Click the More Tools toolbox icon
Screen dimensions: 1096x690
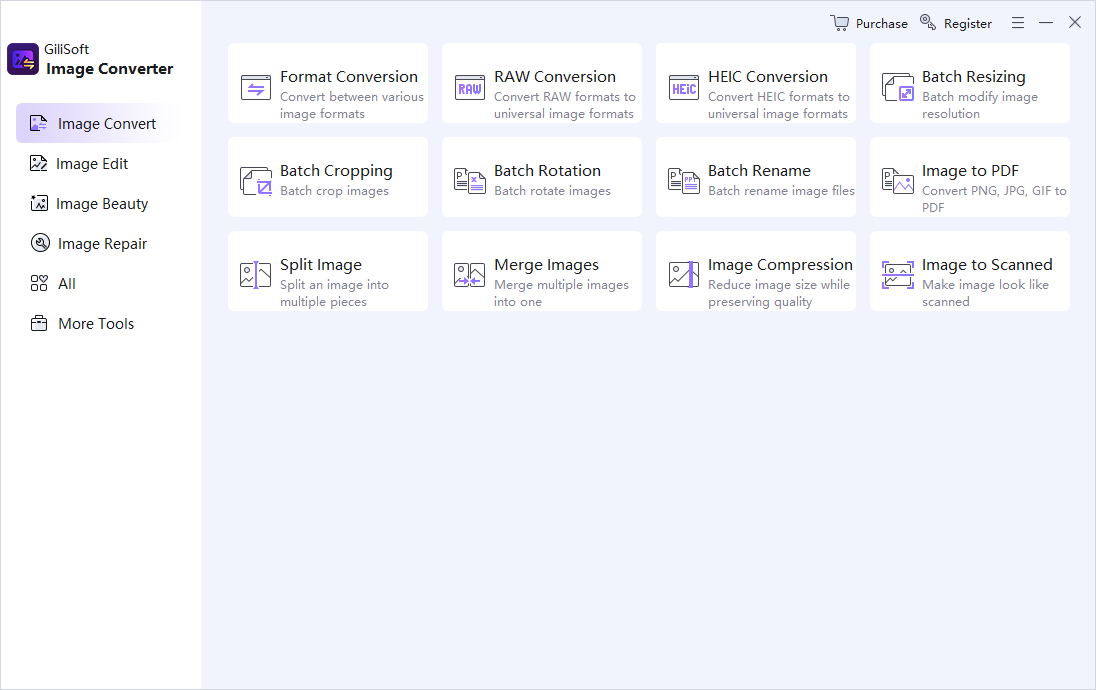coord(39,324)
